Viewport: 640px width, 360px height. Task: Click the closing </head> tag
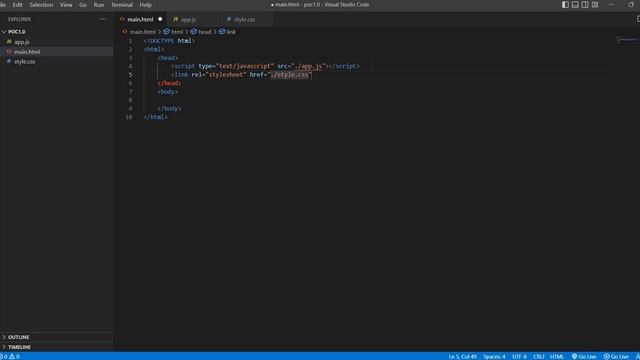(x=169, y=83)
